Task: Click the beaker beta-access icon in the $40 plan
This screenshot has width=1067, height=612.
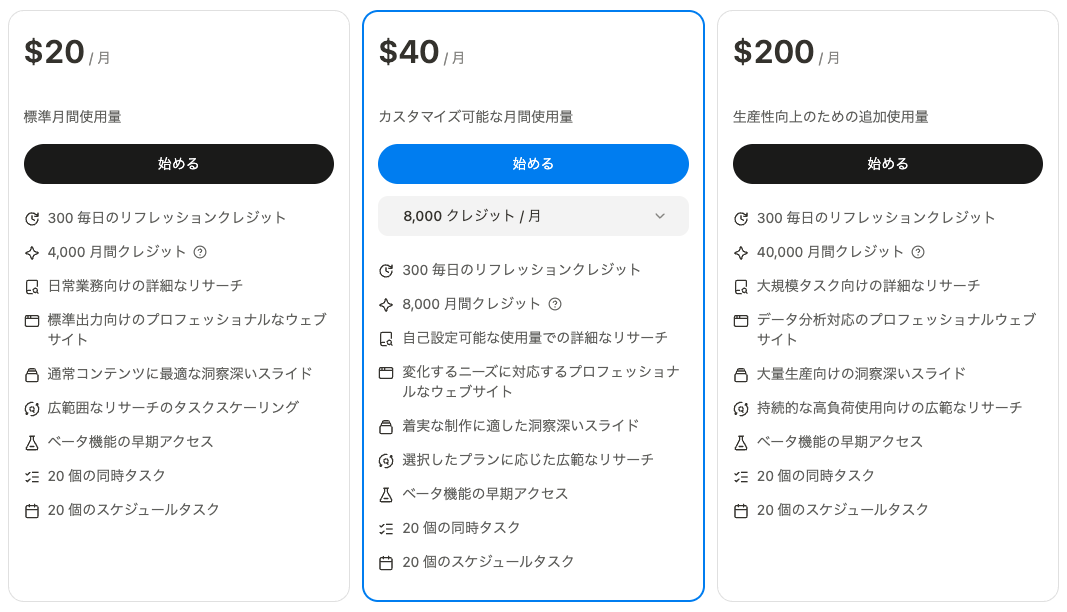Action: (x=386, y=494)
